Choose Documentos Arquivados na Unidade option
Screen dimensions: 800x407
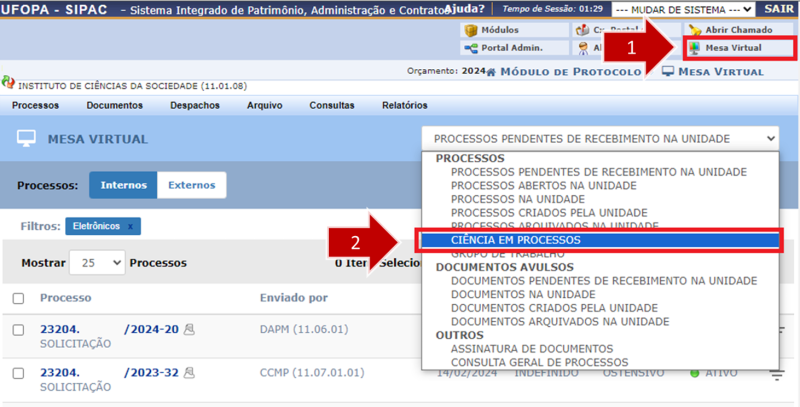[x=560, y=322]
